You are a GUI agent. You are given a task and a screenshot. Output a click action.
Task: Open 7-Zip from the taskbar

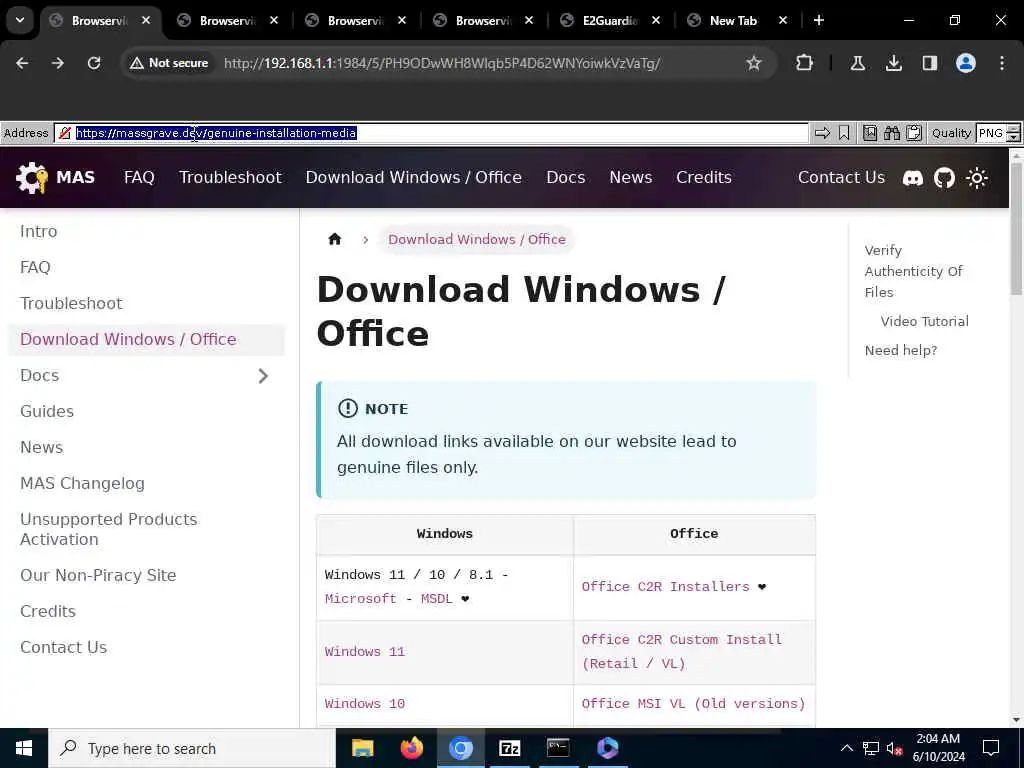(509, 748)
